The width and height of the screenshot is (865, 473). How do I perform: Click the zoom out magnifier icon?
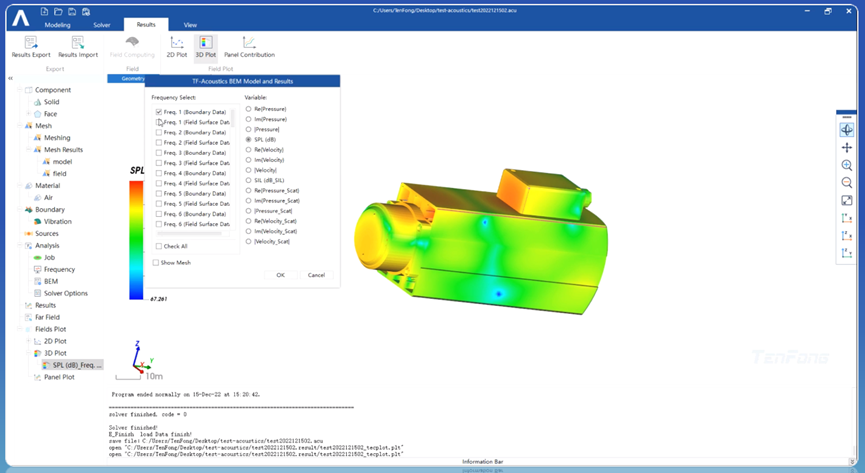coord(847,183)
